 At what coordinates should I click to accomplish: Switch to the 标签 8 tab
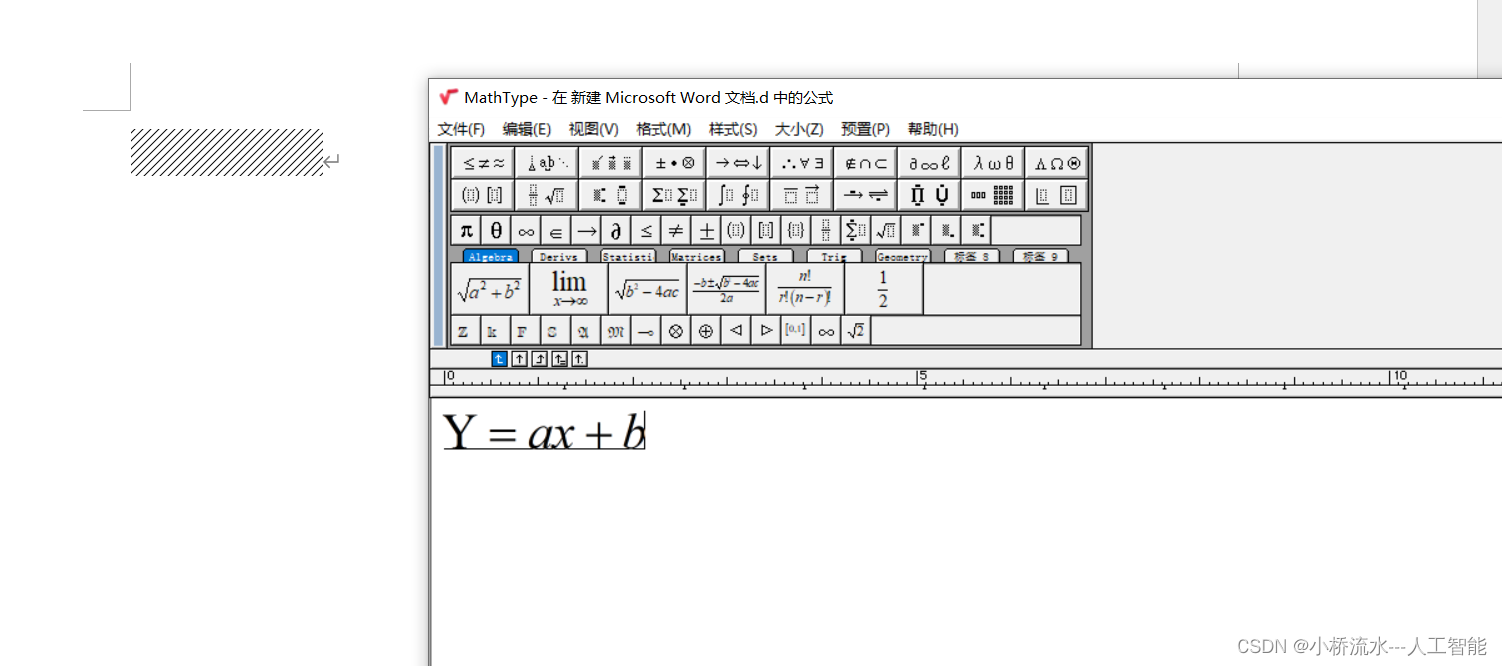[x=972, y=257]
